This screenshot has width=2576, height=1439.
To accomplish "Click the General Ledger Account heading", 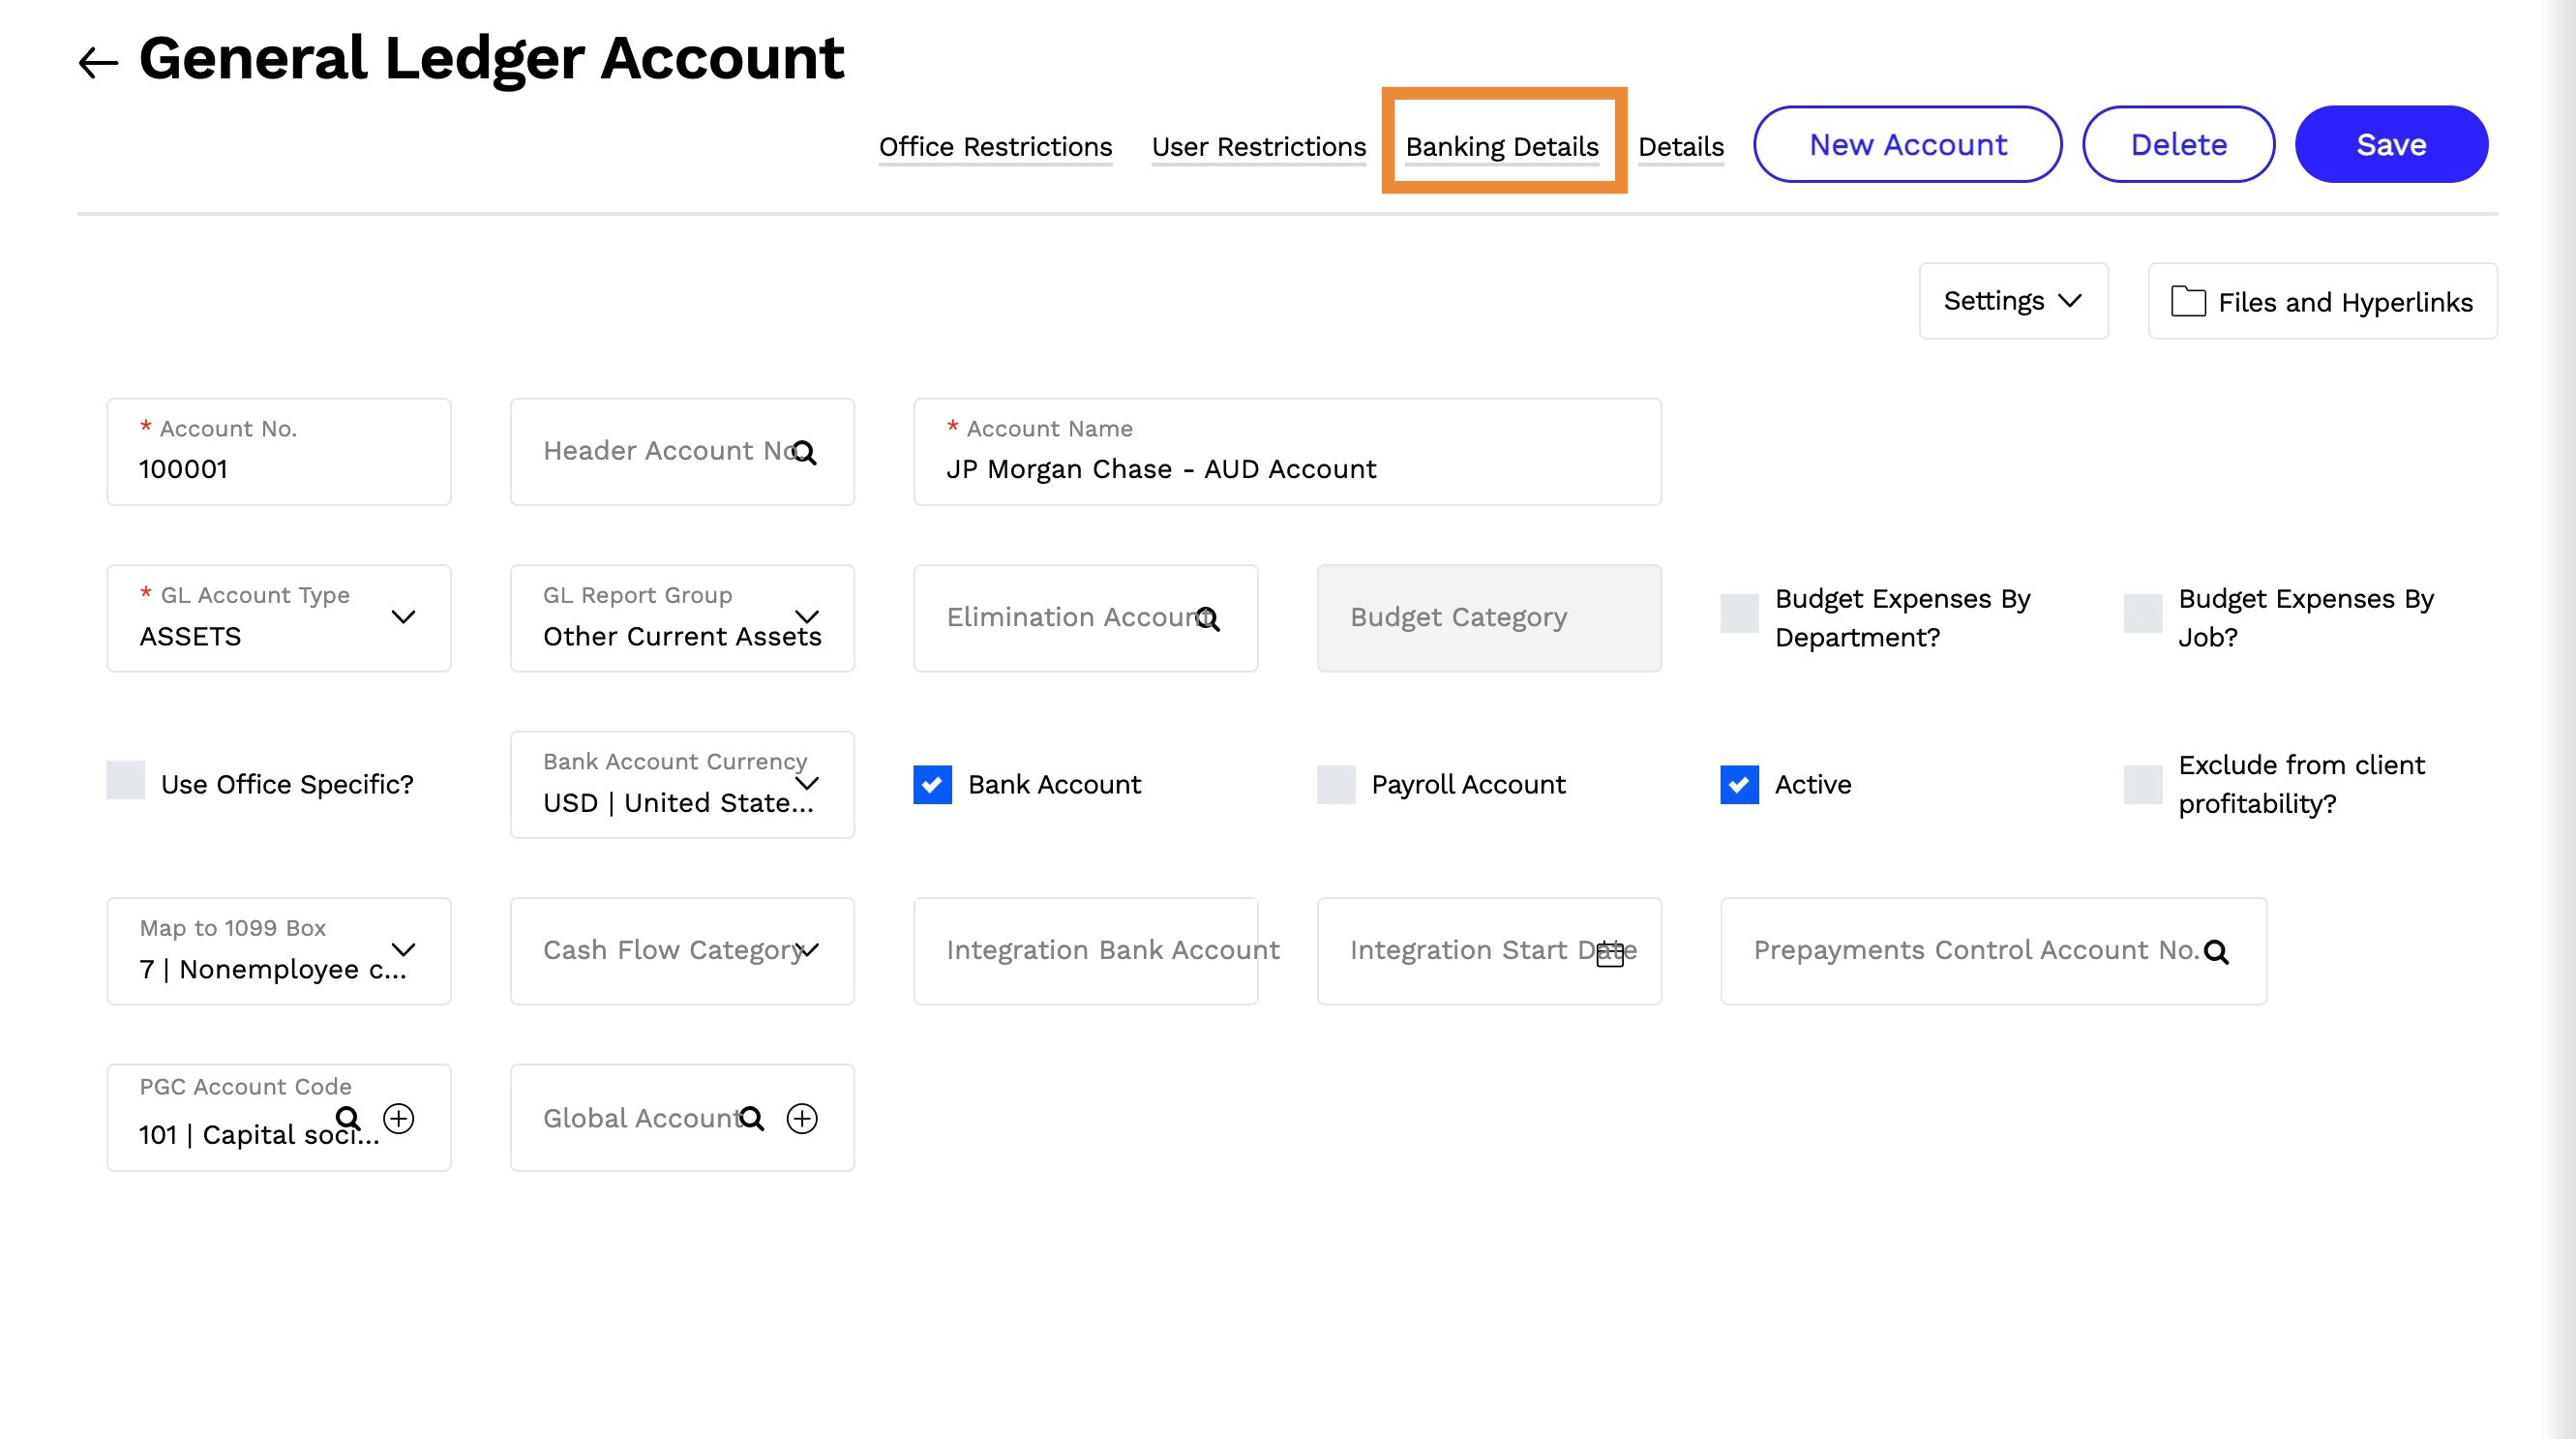I will click(491, 58).
